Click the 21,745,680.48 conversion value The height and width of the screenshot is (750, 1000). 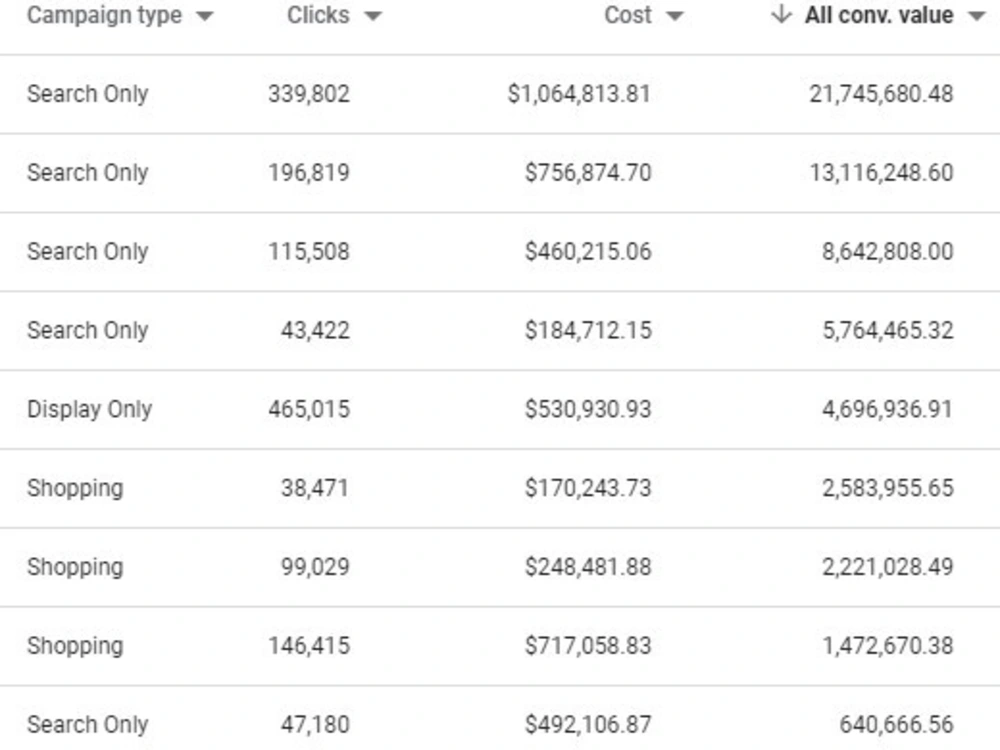tap(881, 94)
